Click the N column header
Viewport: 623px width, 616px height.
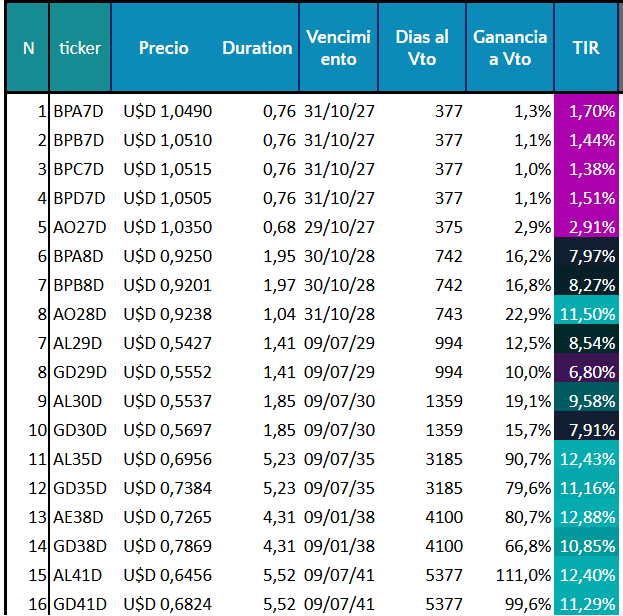click(x=28, y=48)
